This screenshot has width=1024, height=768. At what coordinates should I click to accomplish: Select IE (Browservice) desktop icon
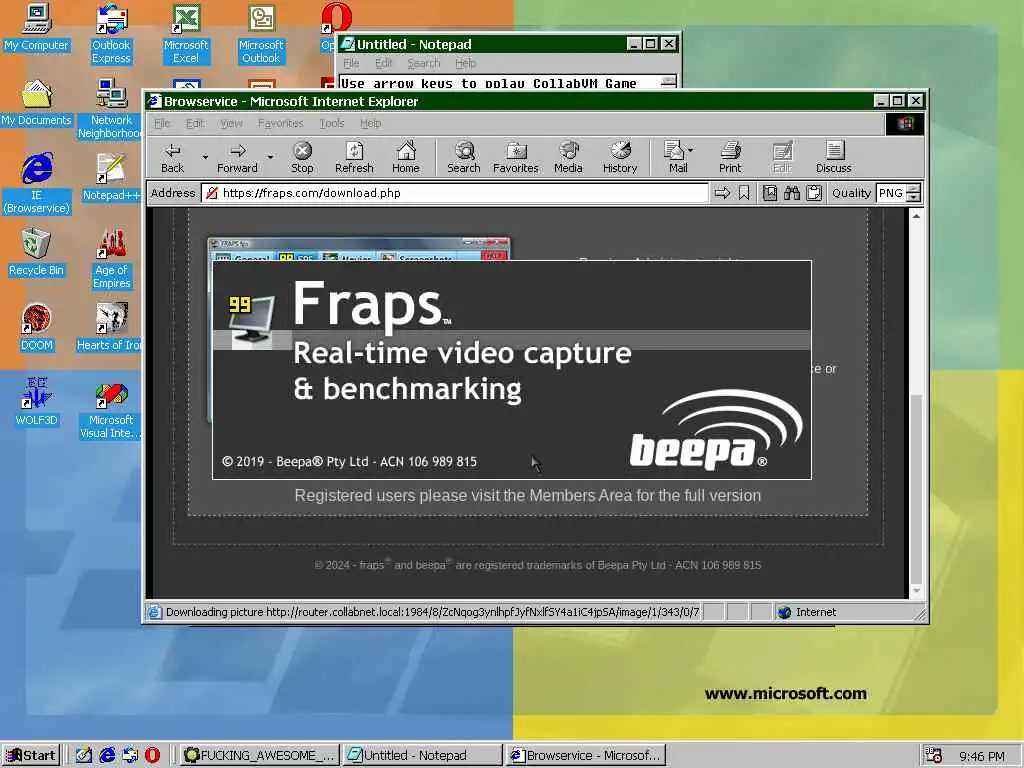pyautogui.click(x=36, y=184)
